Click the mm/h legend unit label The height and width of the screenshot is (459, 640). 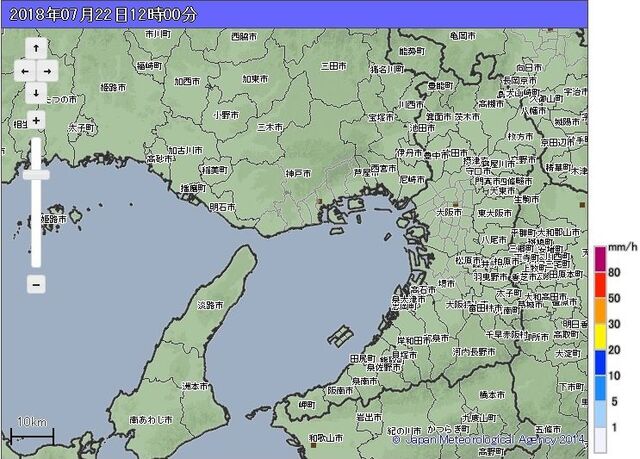(622, 246)
